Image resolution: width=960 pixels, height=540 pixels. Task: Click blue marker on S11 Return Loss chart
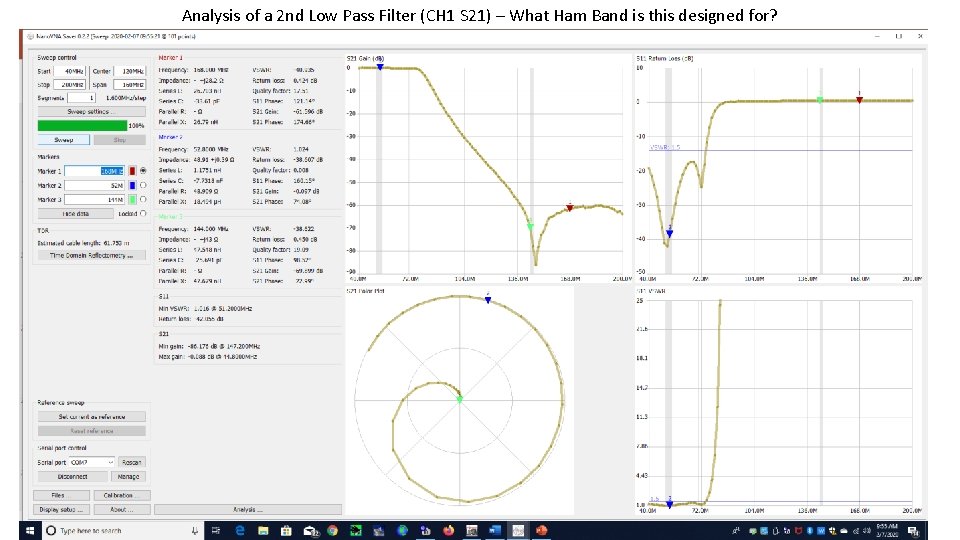pos(670,233)
